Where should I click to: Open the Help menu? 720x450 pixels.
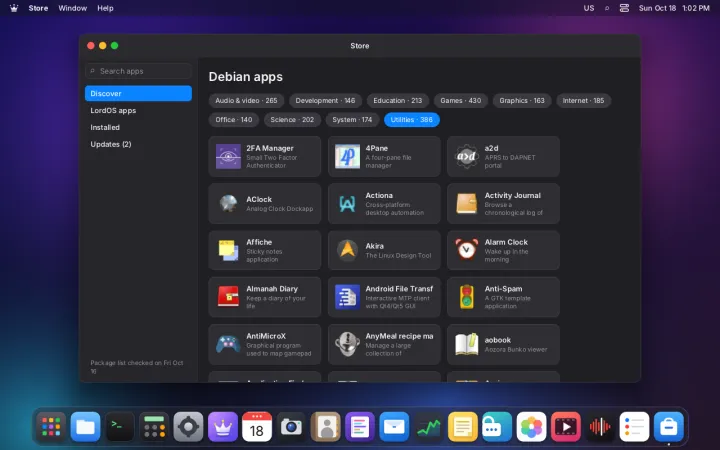pos(105,8)
